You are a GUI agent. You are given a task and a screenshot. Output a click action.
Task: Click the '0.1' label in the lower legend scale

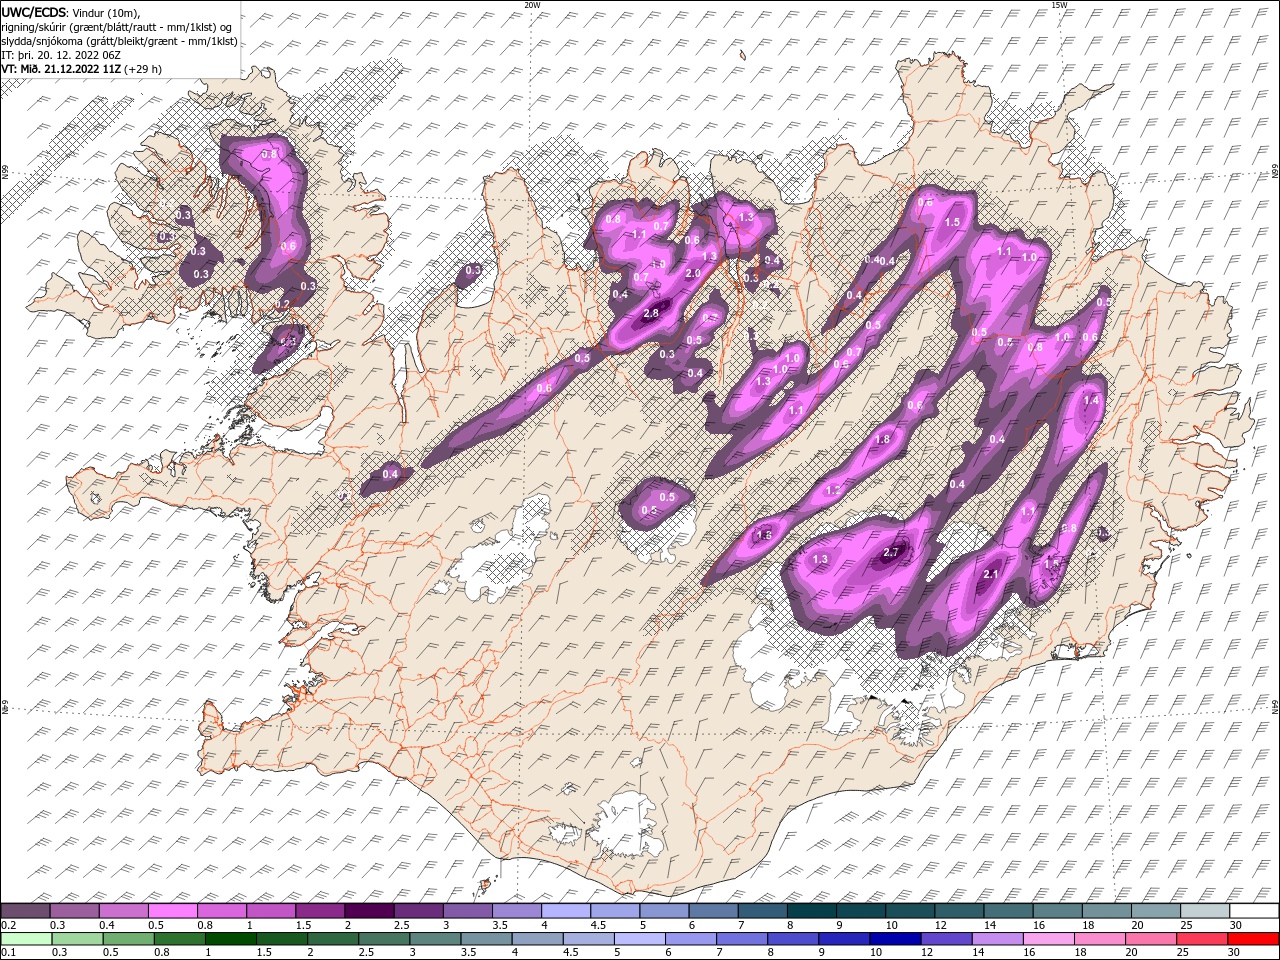click(x=9, y=953)
